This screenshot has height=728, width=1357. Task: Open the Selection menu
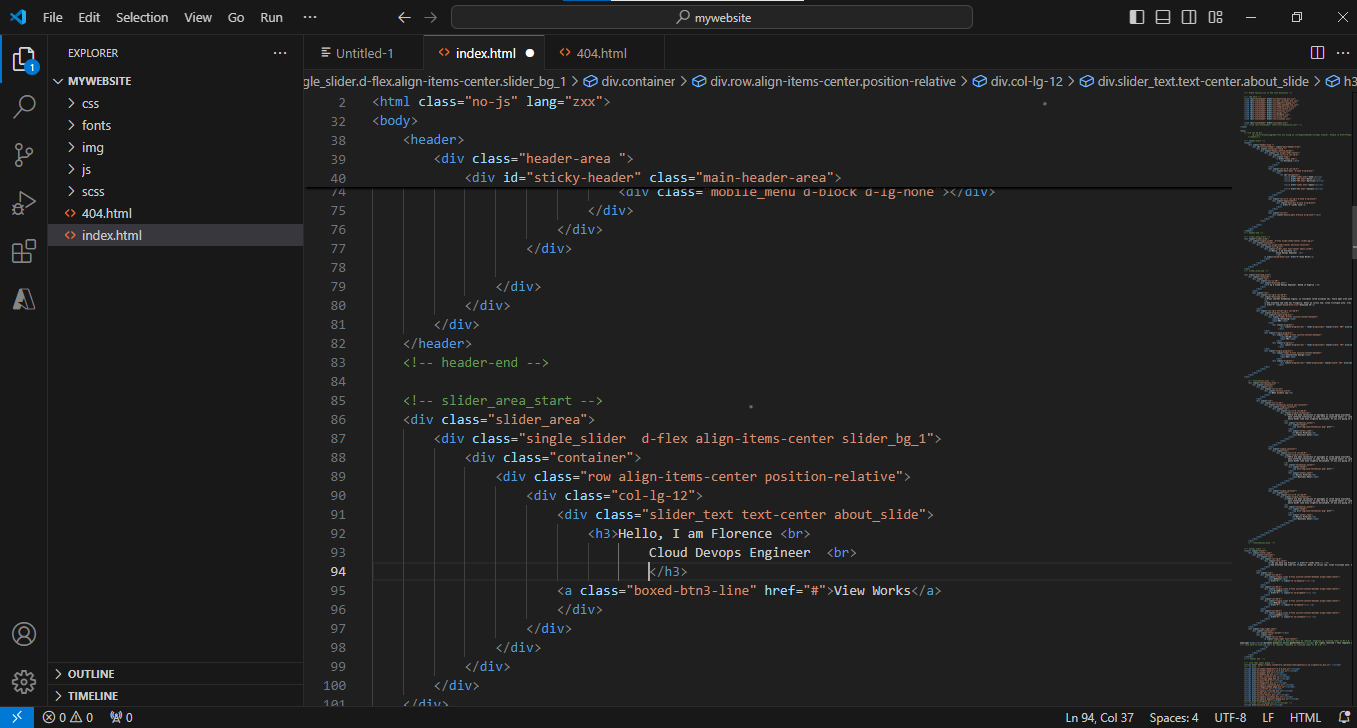142,17
